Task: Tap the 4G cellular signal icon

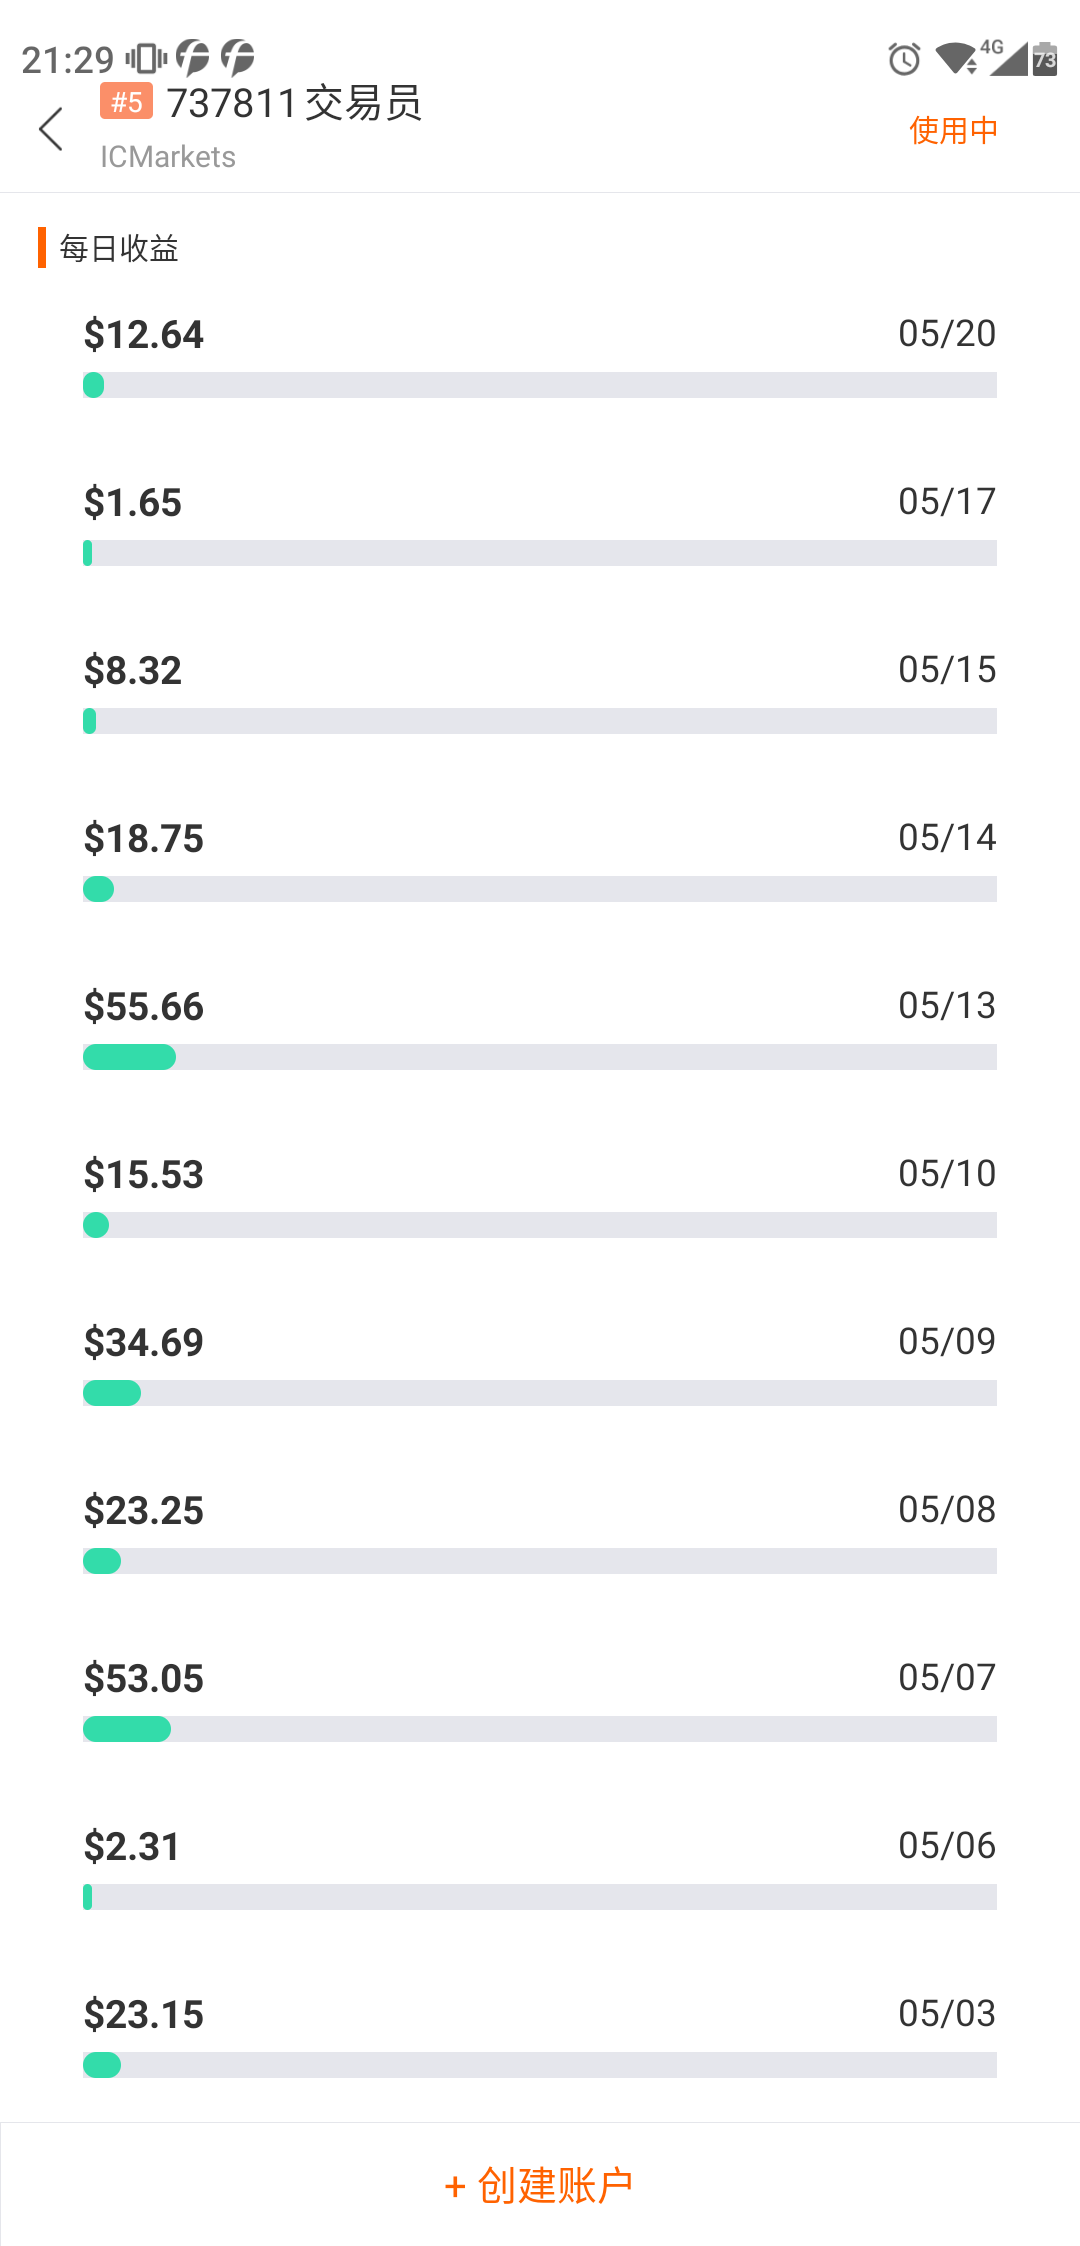Action: (1007, 58)
